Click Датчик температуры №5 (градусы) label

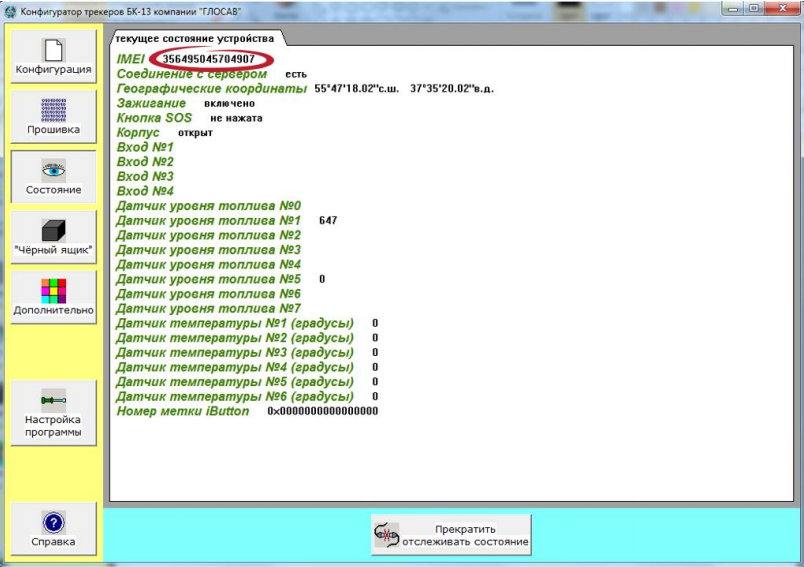click(235, 382)
